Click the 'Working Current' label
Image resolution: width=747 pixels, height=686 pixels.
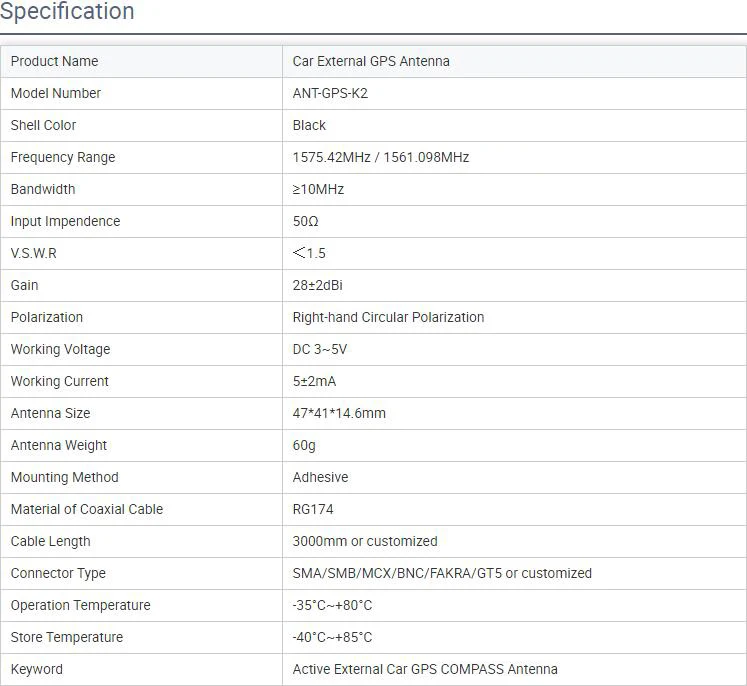point(60,381)
